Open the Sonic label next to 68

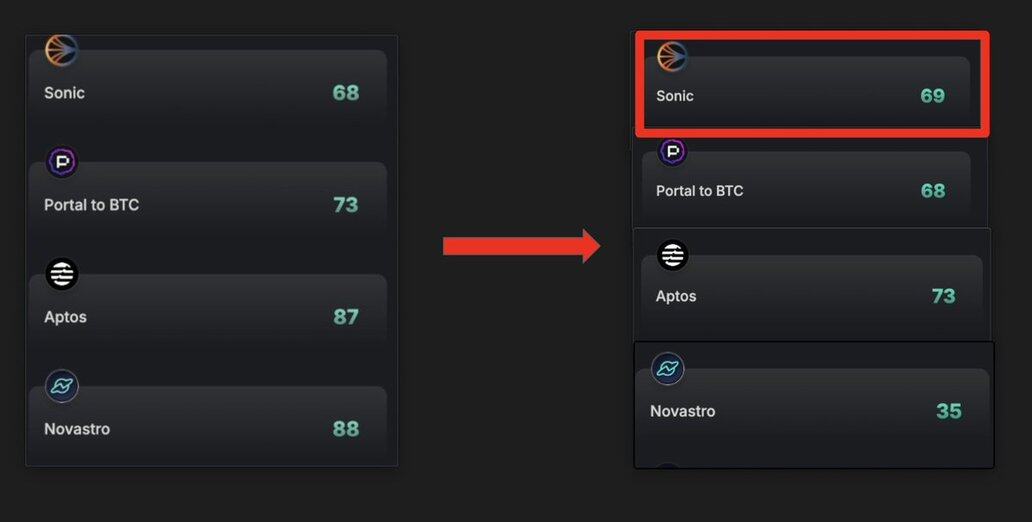(64, 93)
